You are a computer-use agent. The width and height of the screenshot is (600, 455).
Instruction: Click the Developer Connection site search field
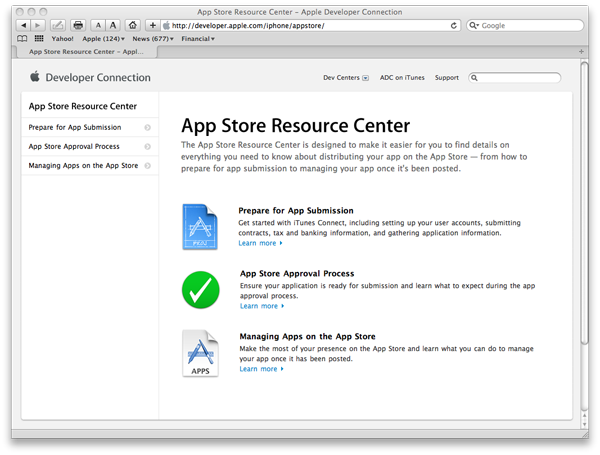[515, 78]
